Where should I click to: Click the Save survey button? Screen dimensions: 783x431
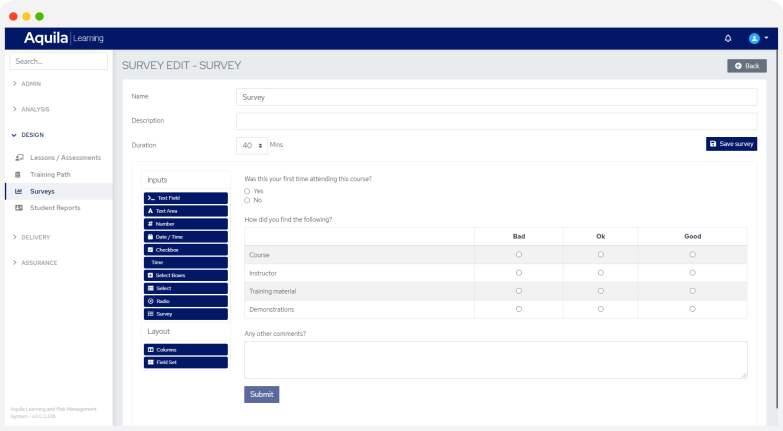coord(731,144)
